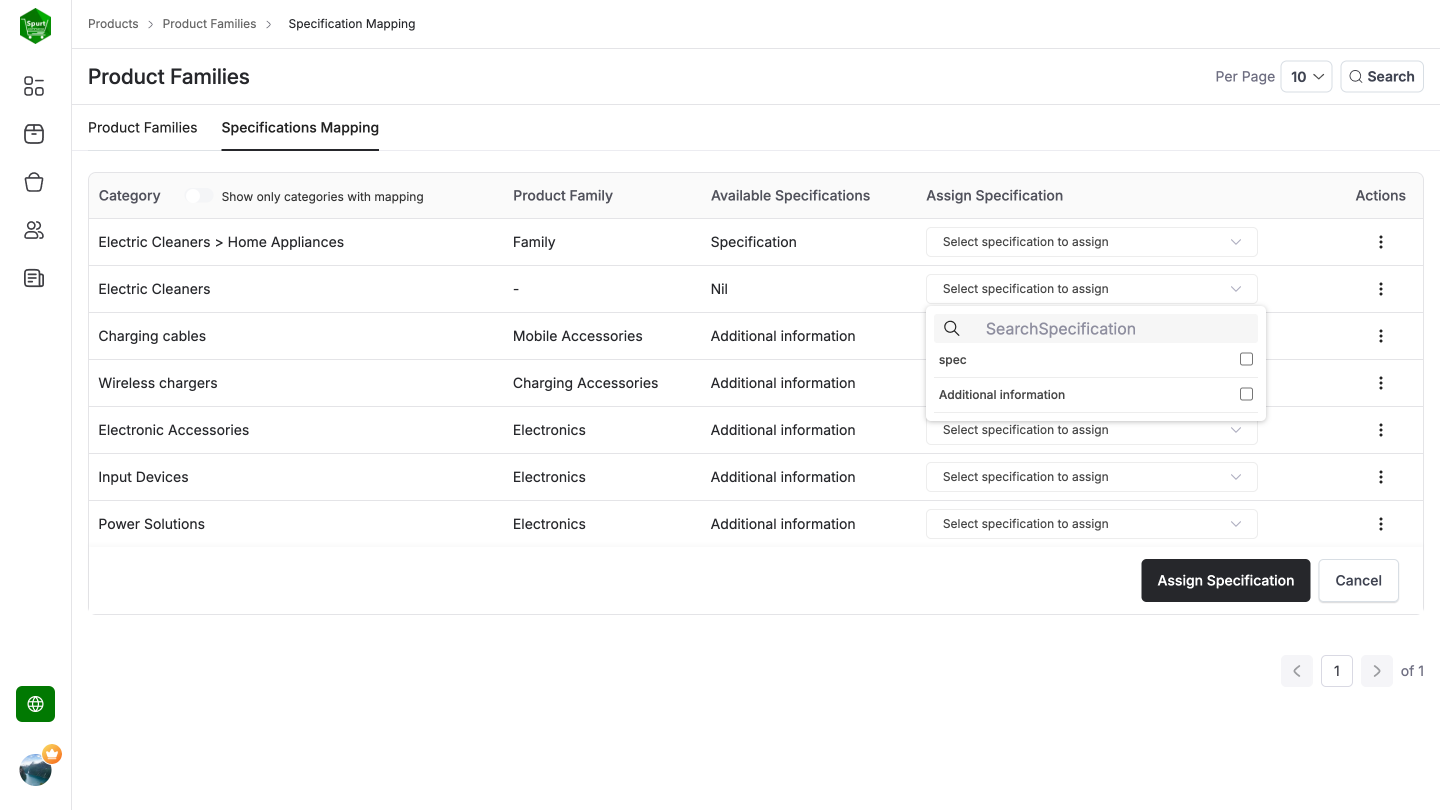
Task: Click the Spurt logo at top left
Action: (x=35, y=26)
